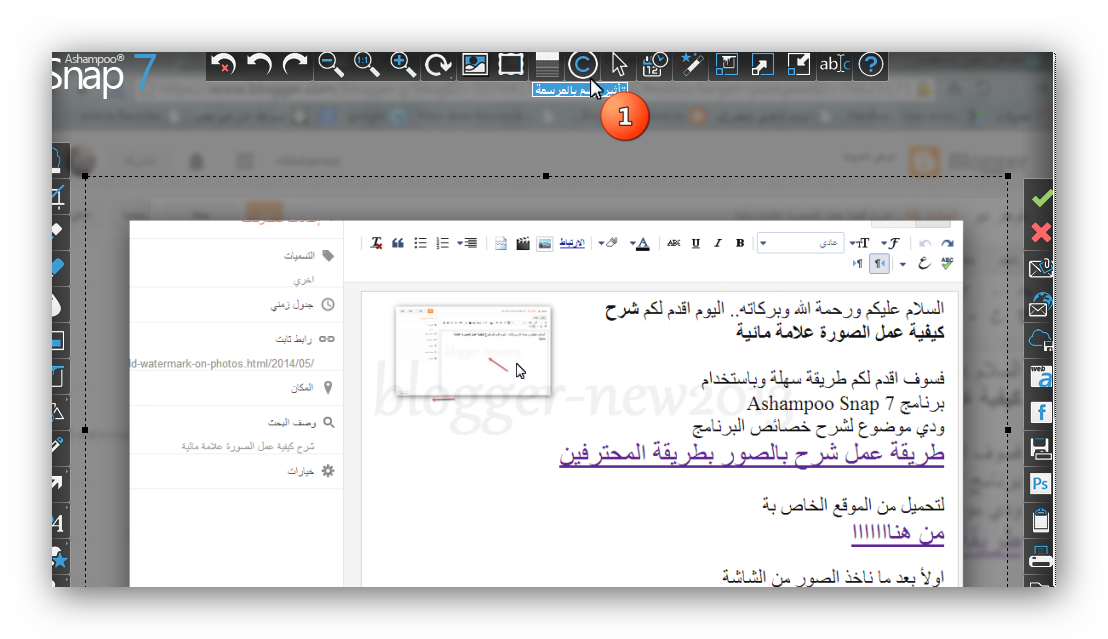
Task: Toggle numbered list in Blogger editor
Action: pyautogui.click(x=442, y=243)
